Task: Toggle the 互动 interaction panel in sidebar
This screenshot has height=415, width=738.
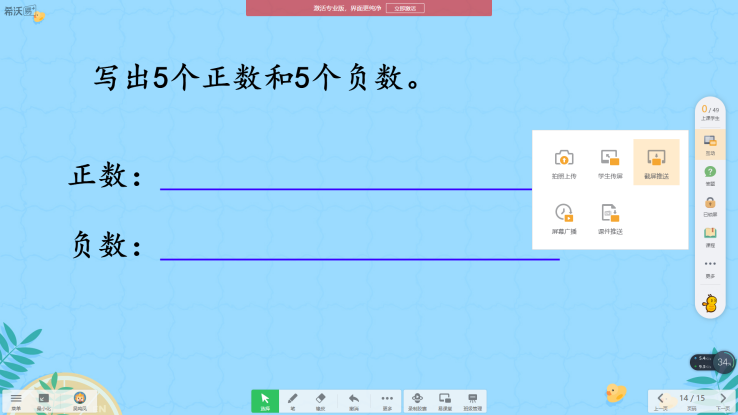Action: coord(710,144)
